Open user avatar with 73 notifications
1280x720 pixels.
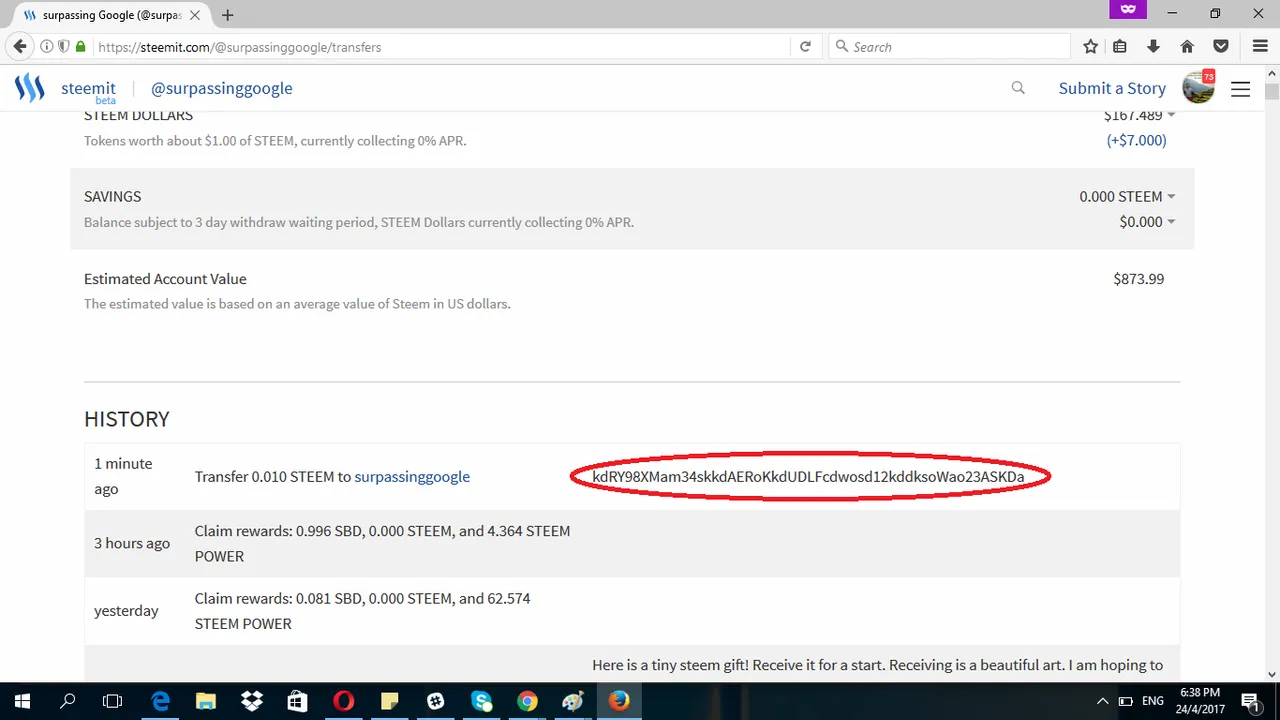click(1198, 87)
